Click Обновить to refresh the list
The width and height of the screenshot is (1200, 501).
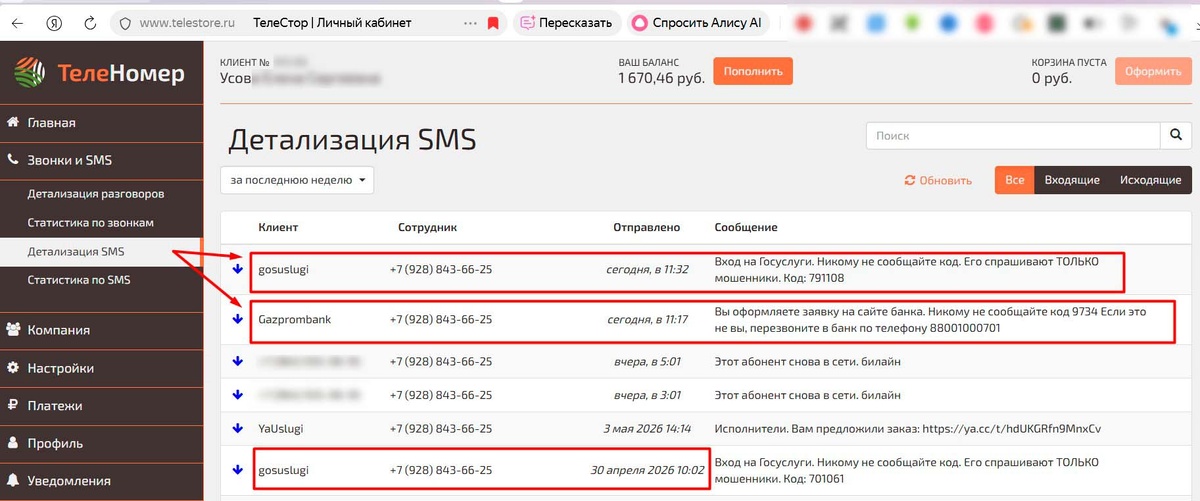(x=938, y=180)
